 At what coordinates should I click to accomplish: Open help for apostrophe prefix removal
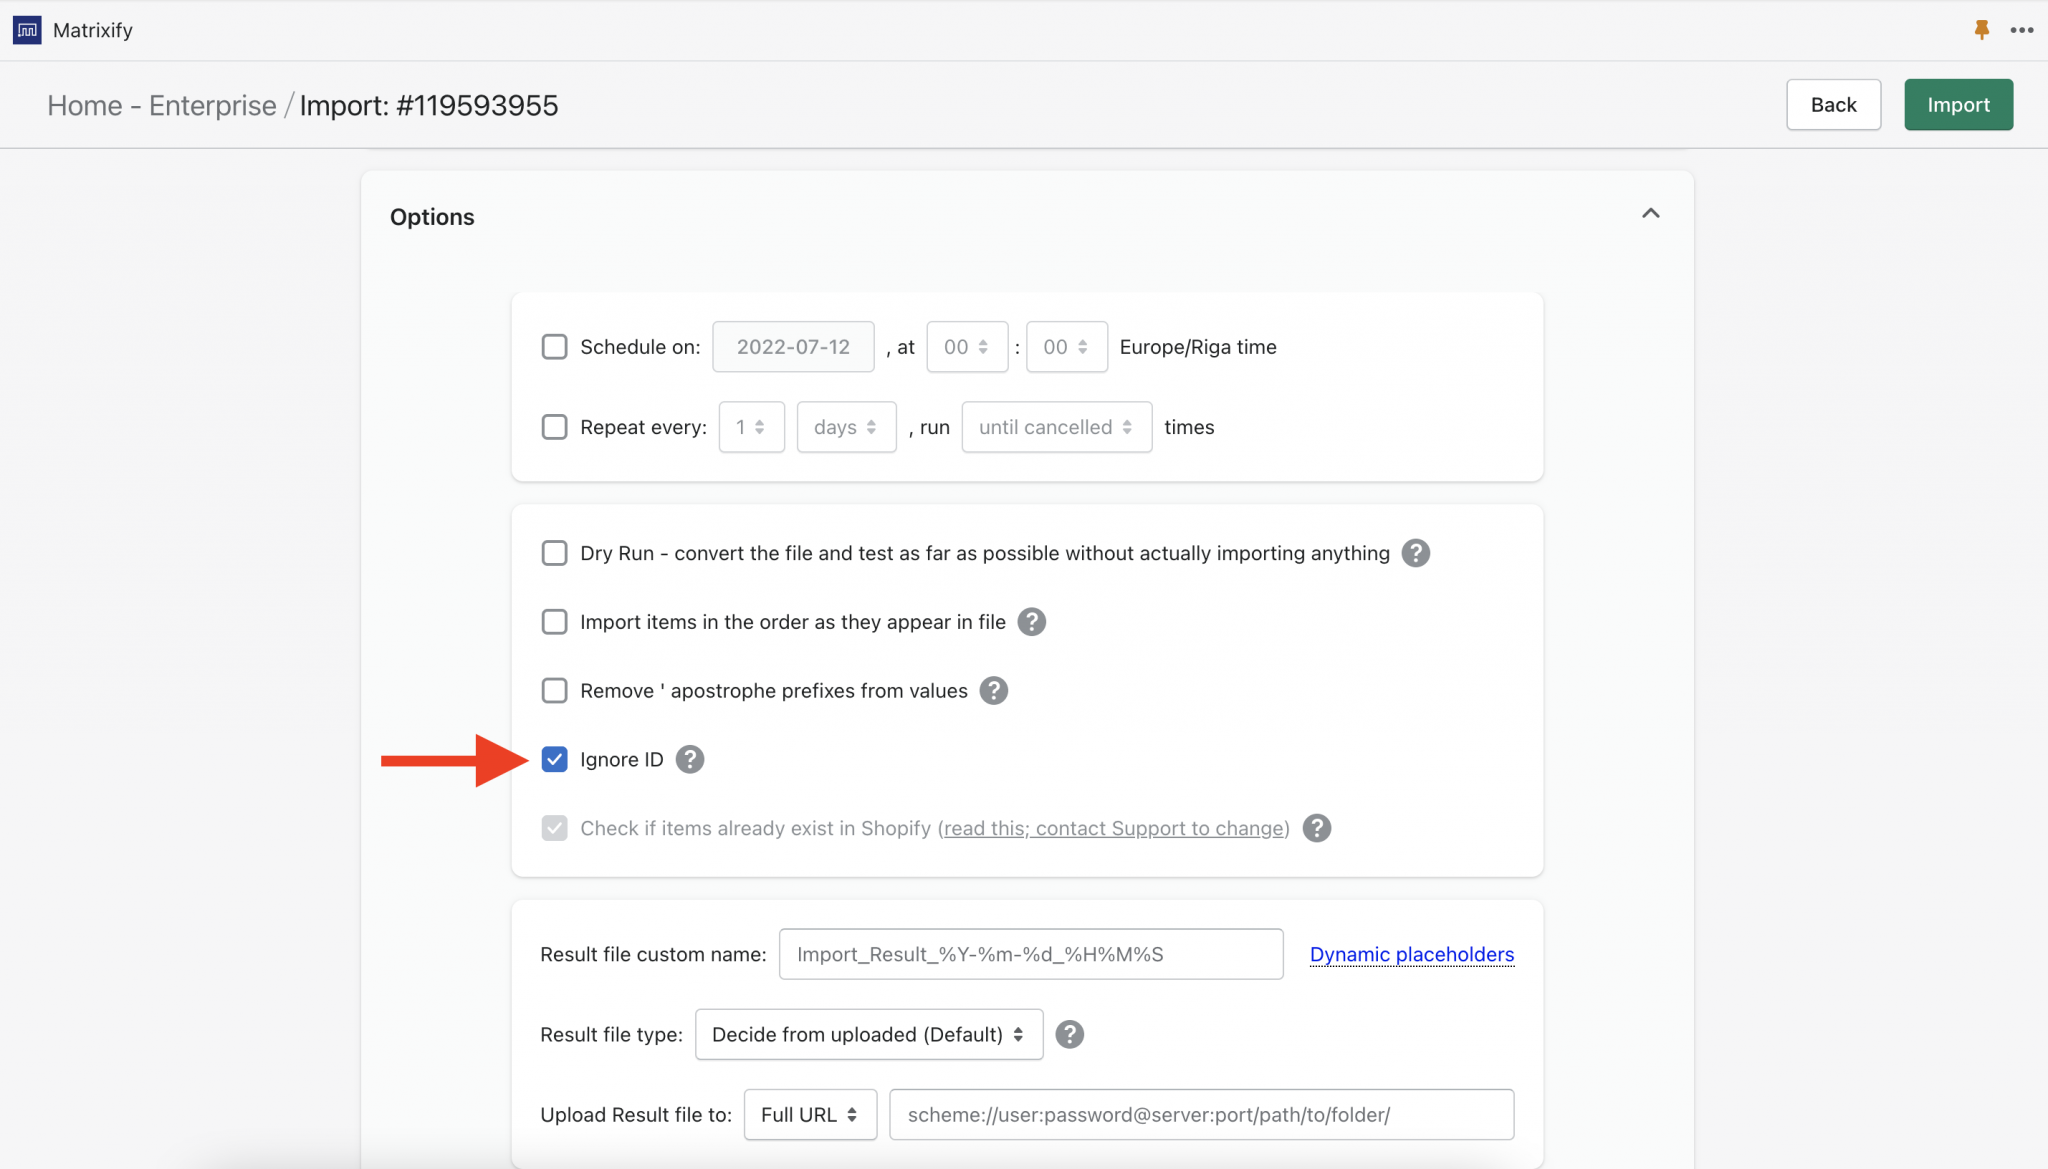(x=993, y=690)
